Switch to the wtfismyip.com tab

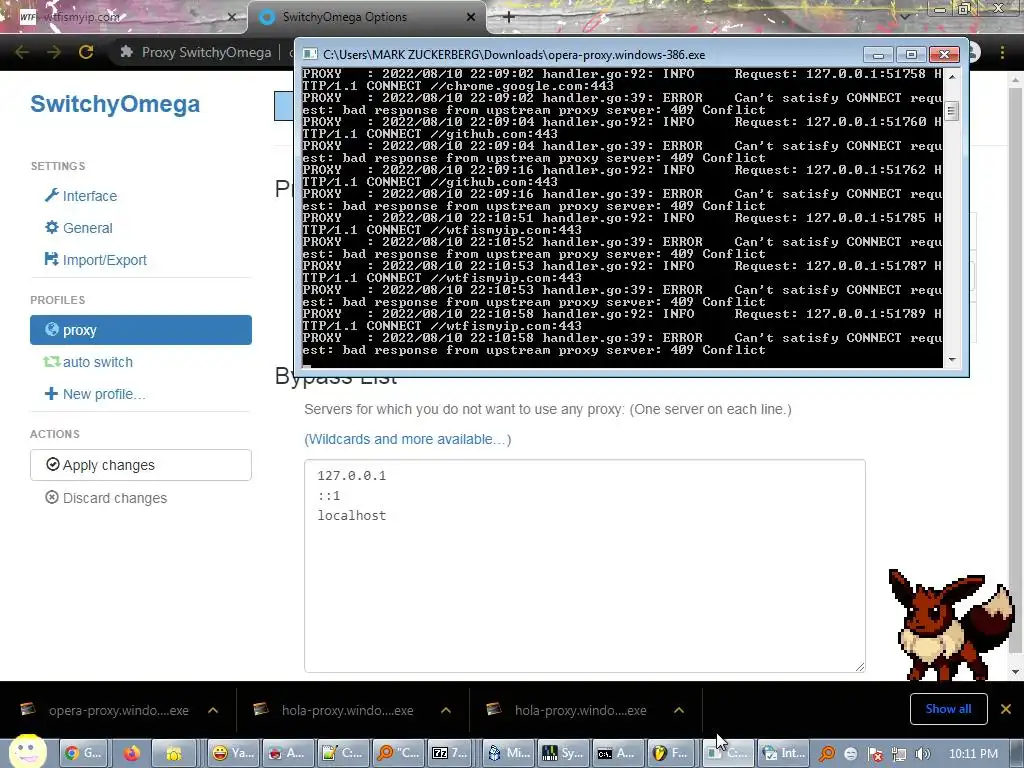124,17
